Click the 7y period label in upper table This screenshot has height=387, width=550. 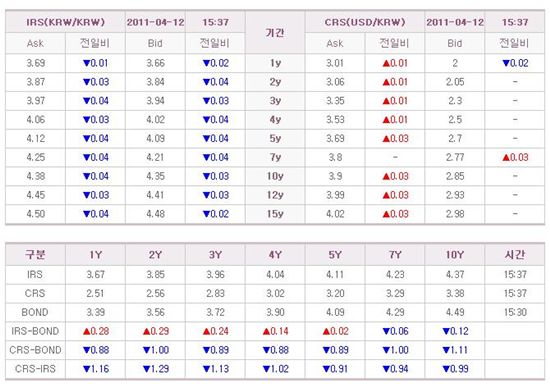(x=275, y=158)
